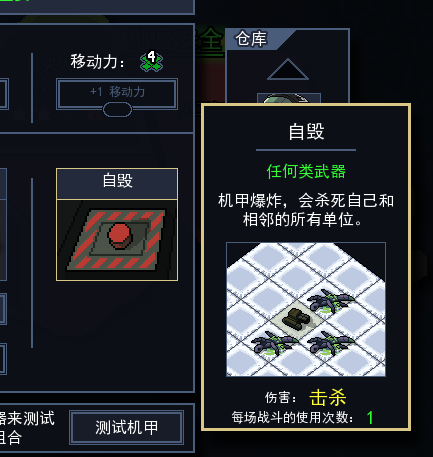Select the 自毁 weapon card header
433x457 pixels.
click(117, 184)
